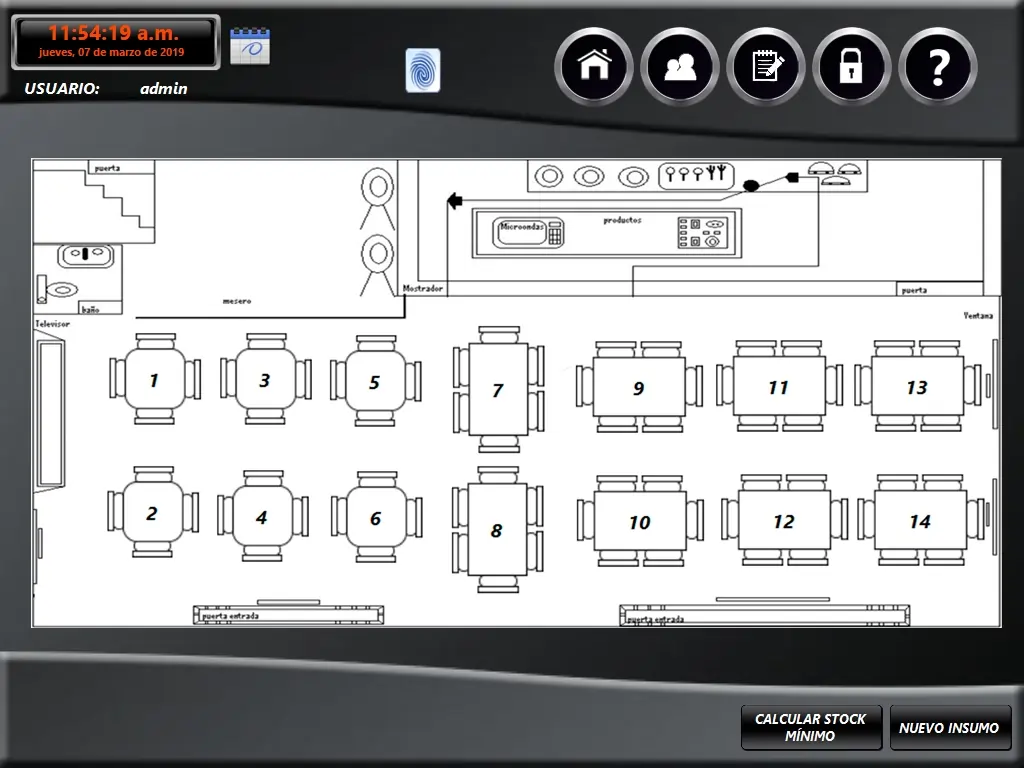Select table 1 on floor plan
The image size is (1024, 768).
[x=154, y=380]
